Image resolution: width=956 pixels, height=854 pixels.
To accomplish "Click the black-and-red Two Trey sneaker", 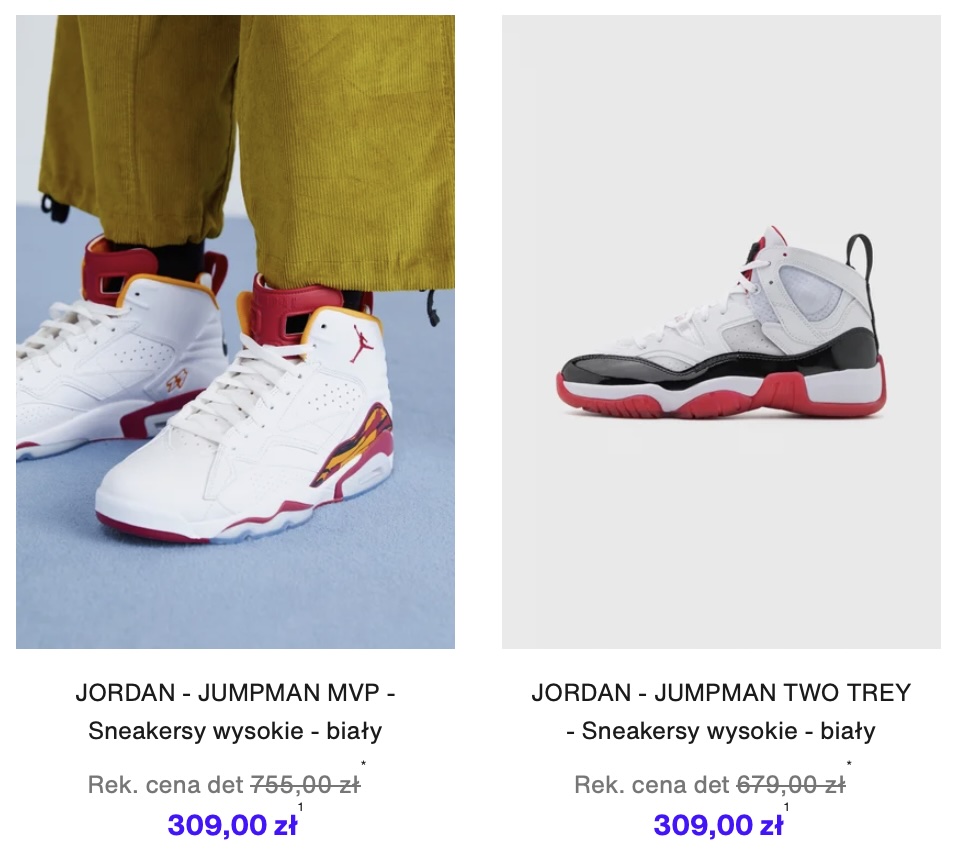I will 721,323.
